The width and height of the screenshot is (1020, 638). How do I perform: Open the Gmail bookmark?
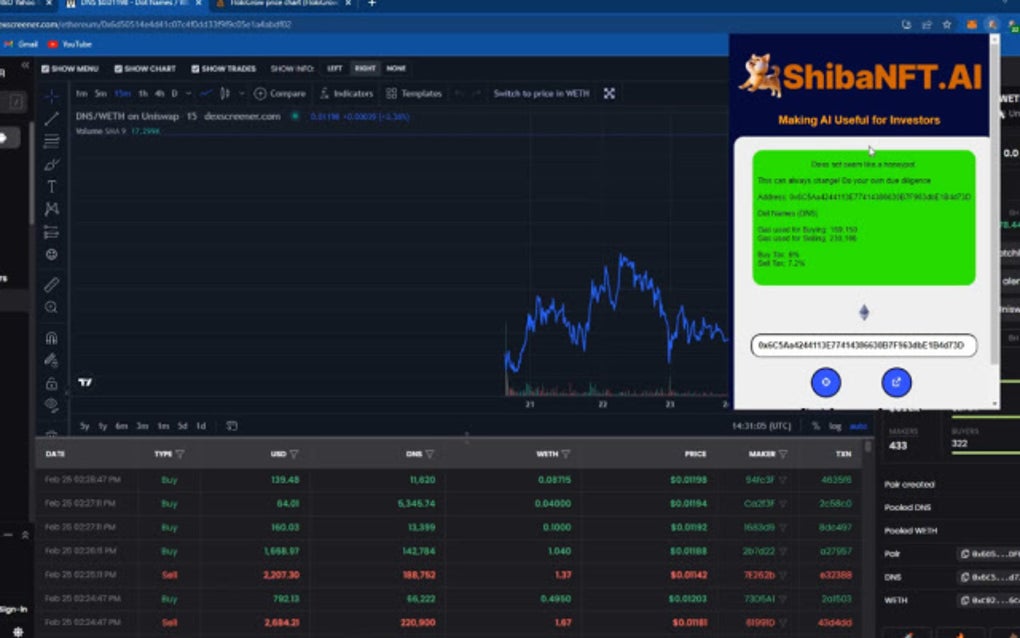pyautogui.click(x=21, y=44)
